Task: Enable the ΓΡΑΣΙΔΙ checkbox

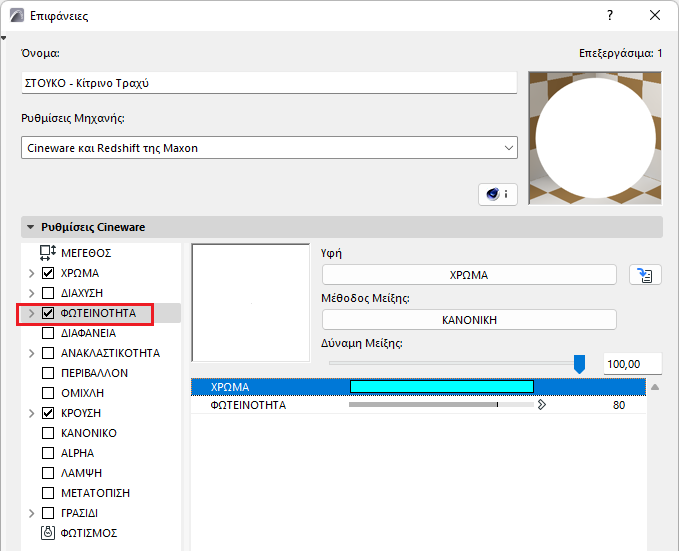Action: tap(48, 513)
